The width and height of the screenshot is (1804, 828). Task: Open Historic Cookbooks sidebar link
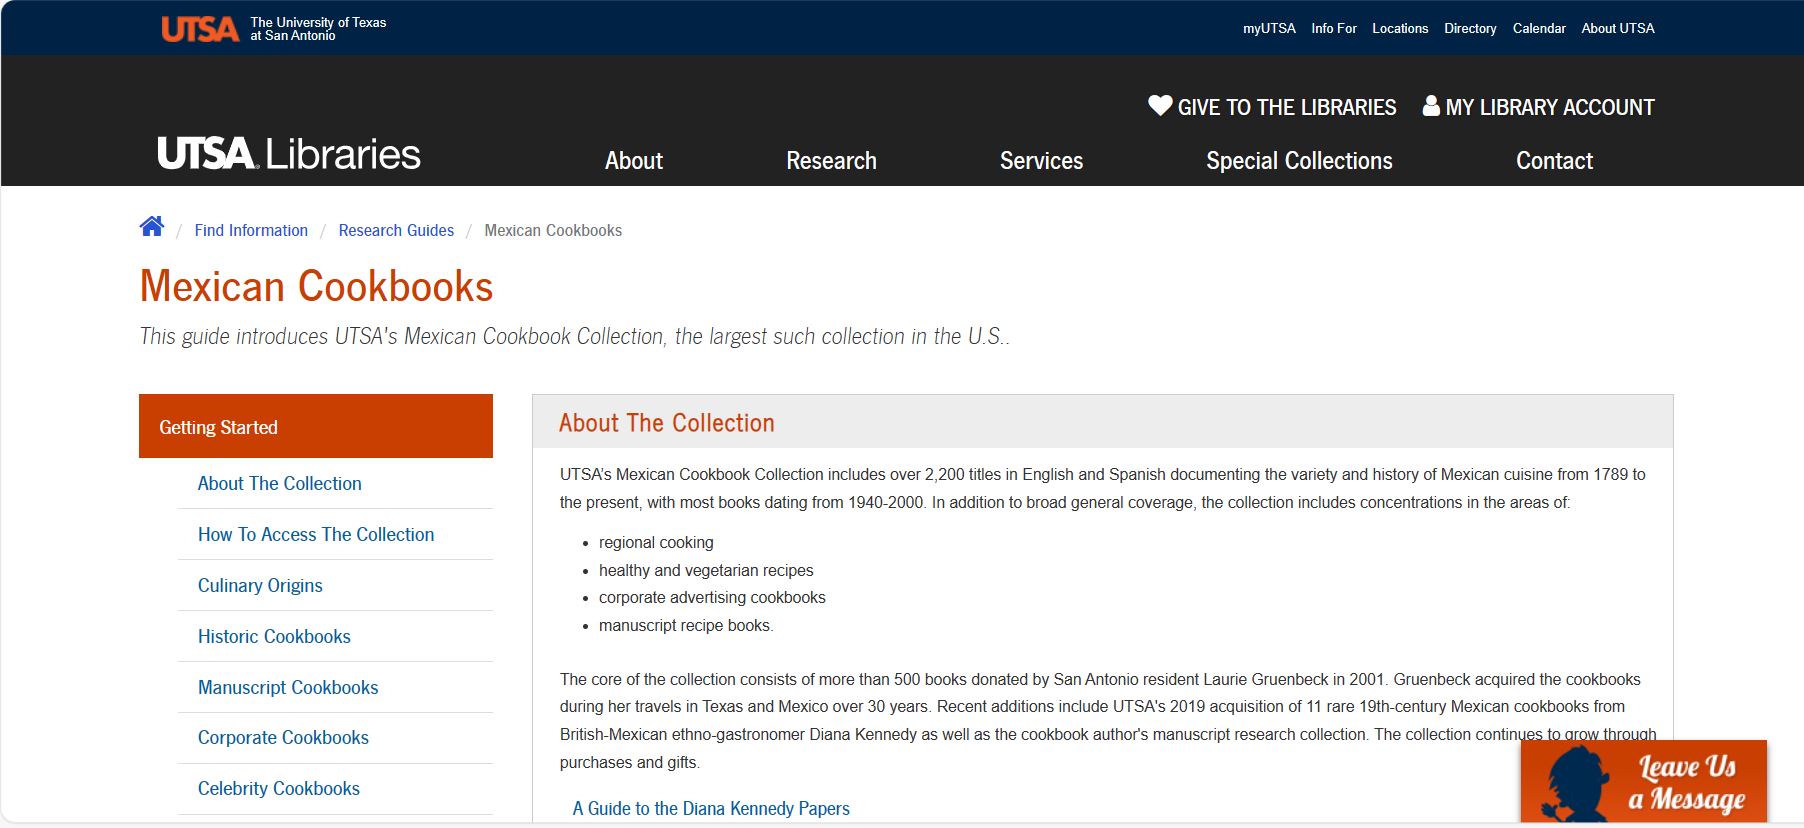[274, 636]
